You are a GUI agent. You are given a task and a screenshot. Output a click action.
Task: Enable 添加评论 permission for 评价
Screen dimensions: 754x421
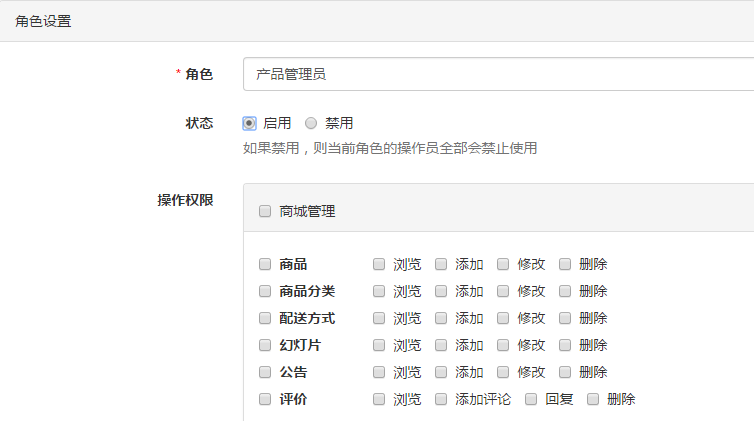click(441, 399)
